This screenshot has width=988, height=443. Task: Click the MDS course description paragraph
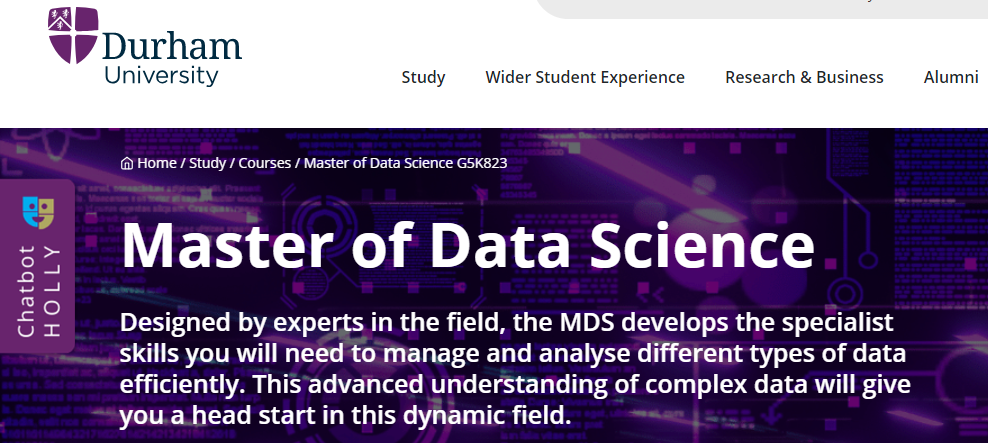click(x=515, y=369)
